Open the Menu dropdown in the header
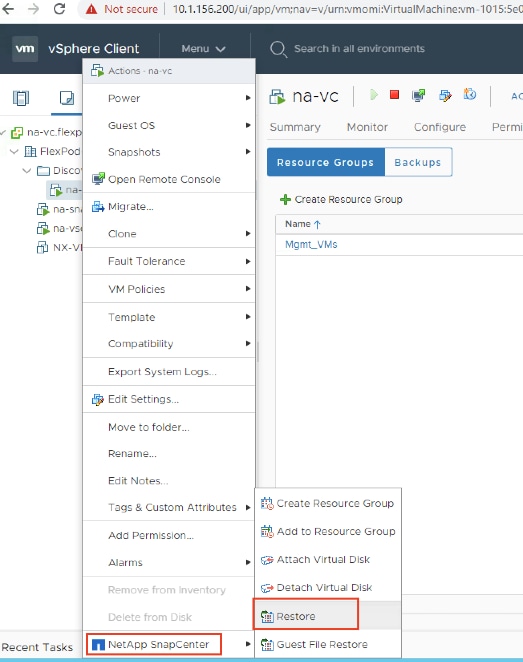This screenshot has width=523, height=662. (203, 49)
